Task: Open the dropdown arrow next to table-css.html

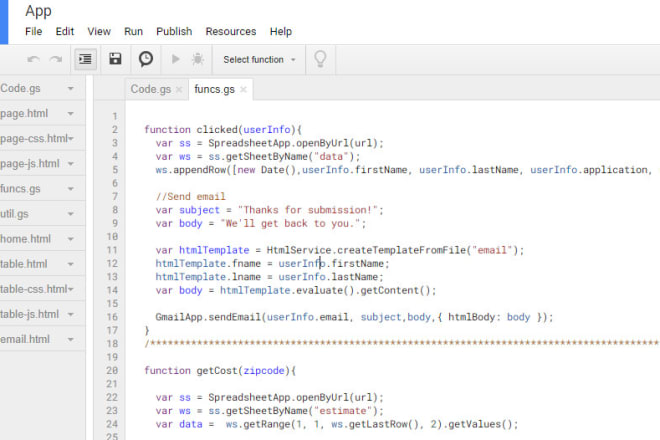Action: pos(71,289)
